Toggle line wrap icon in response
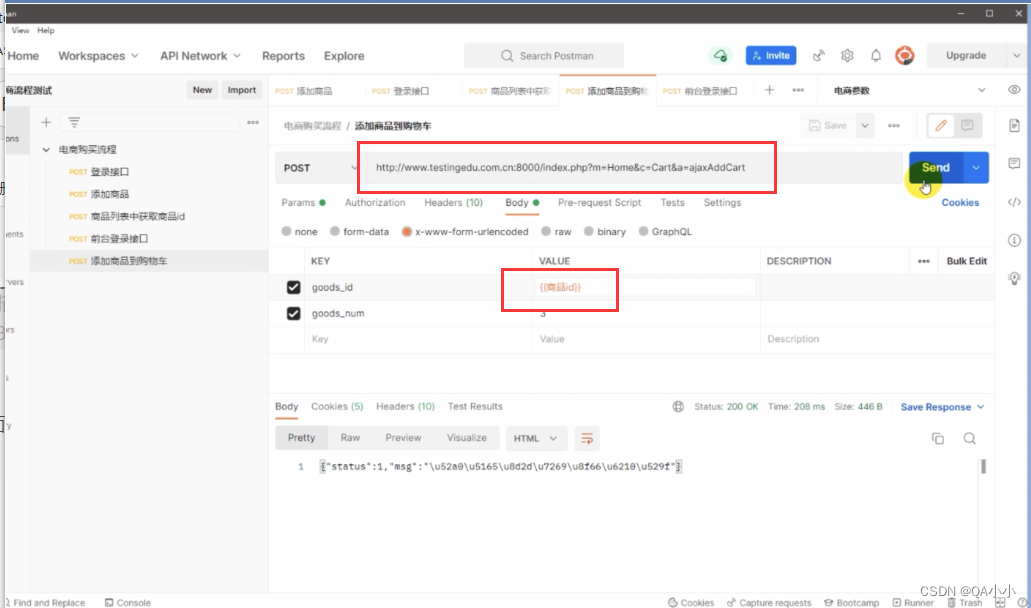 pos(587,438)
